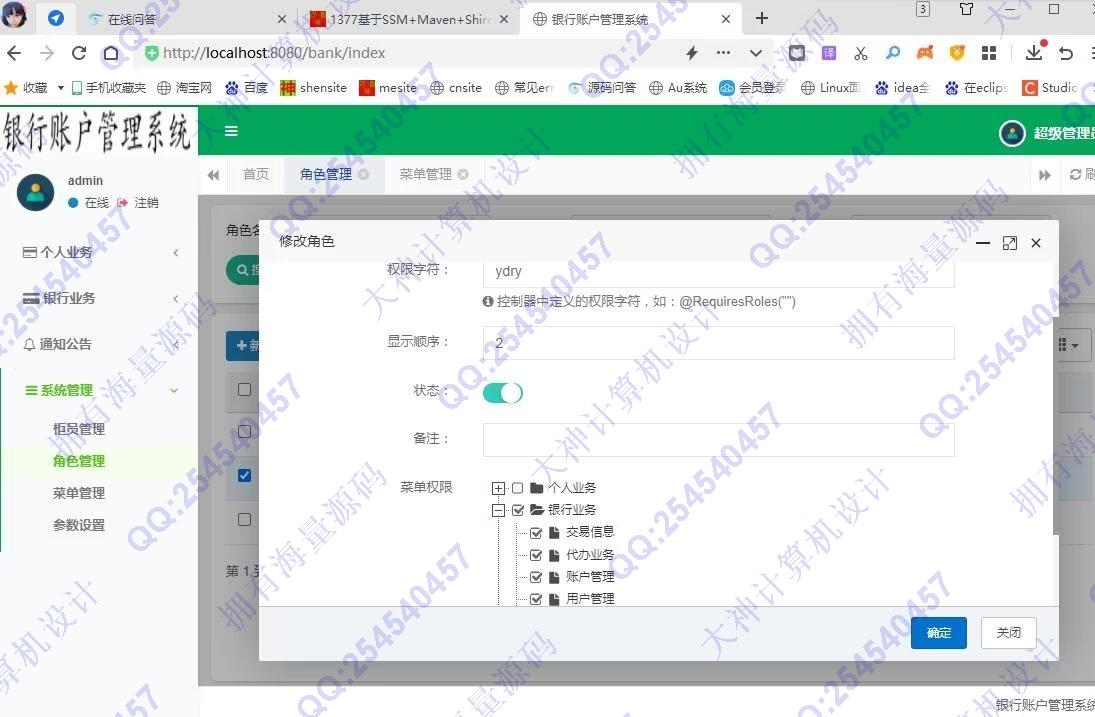Switch to the 1377基于SSM+Maven browser tab
This screenshot has width=1095, height=717.
410,20
